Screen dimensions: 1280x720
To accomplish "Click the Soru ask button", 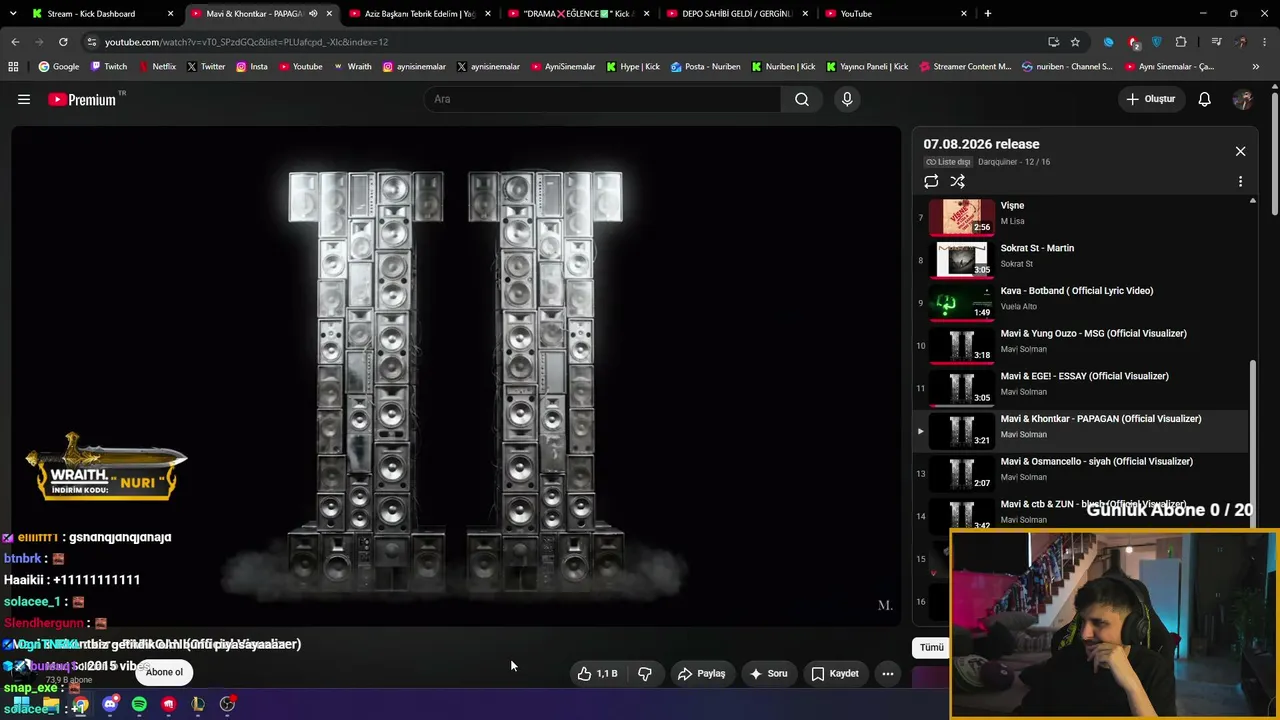I will [x=769, y=674].
